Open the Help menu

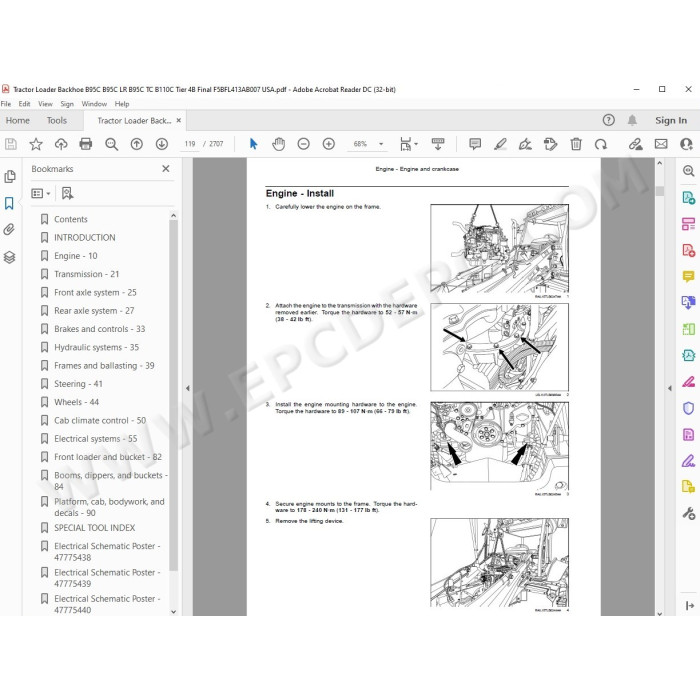(121, 104)
